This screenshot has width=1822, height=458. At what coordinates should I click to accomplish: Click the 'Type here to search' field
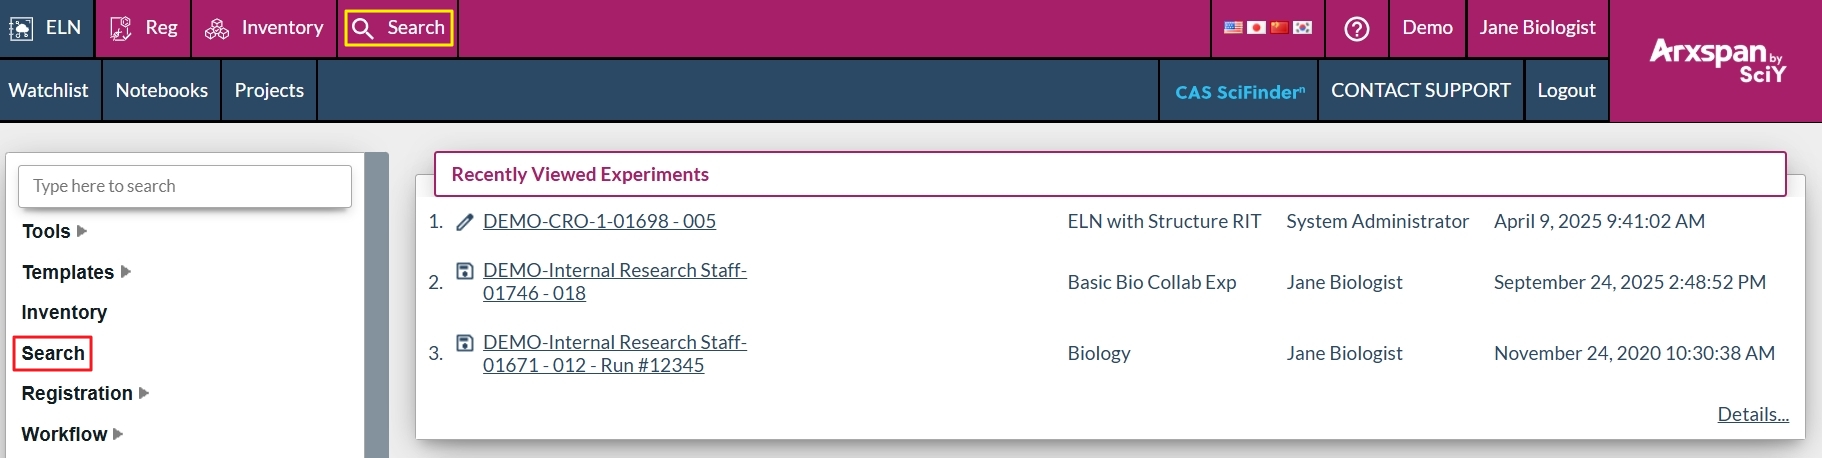point(185,186)
